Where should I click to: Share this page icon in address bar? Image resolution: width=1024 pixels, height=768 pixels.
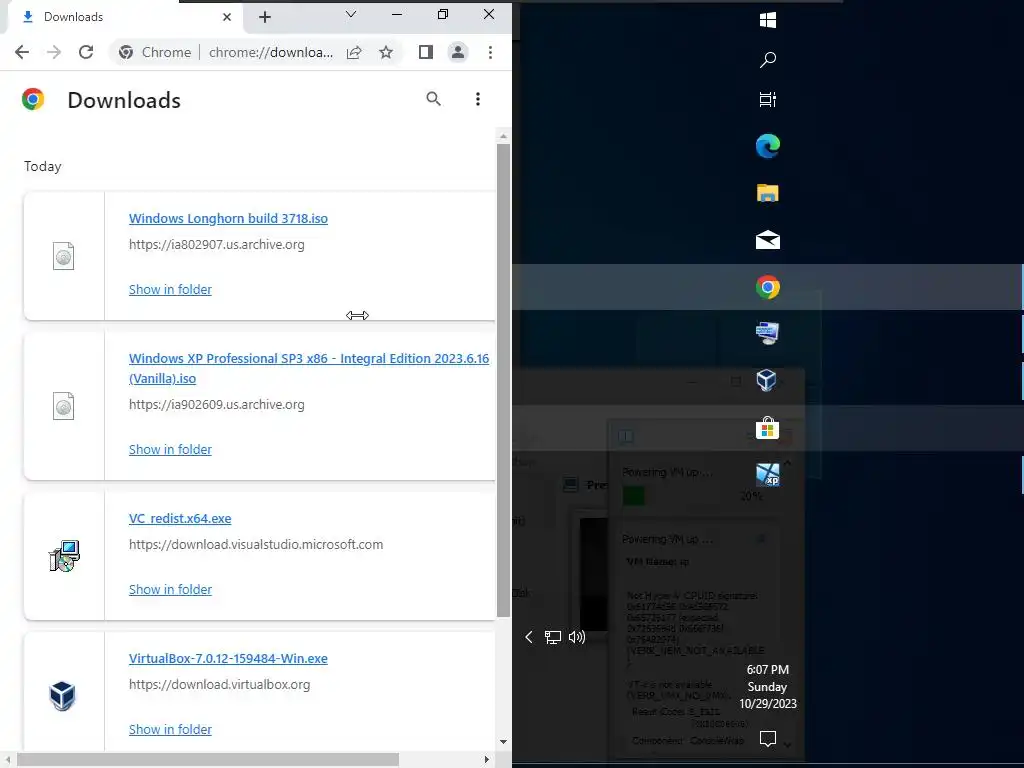pos(354,52)
